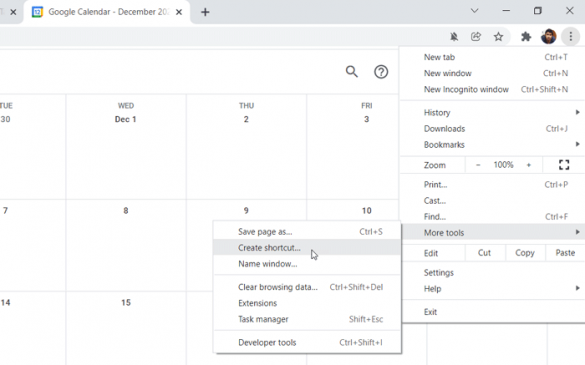Close the Google Calendar tab

[179, 12]
